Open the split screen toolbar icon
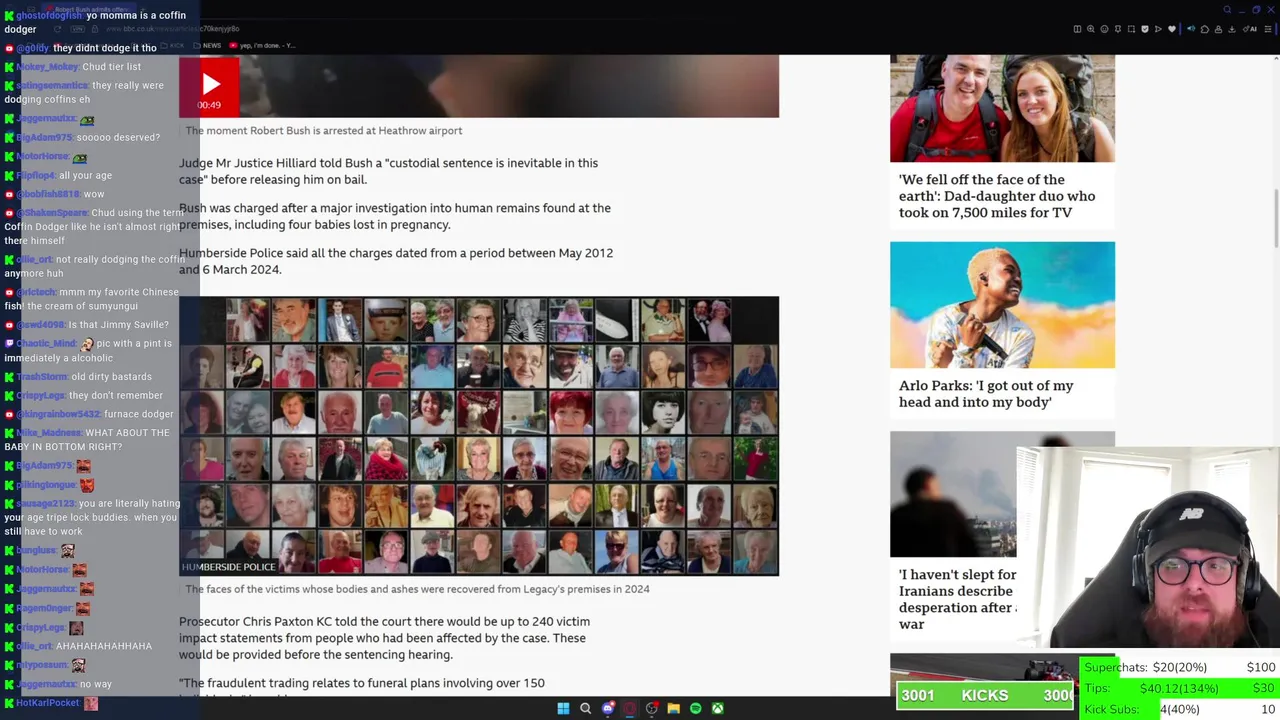The height and width of the screenshot is (720, 1280). coord(1077,29)
